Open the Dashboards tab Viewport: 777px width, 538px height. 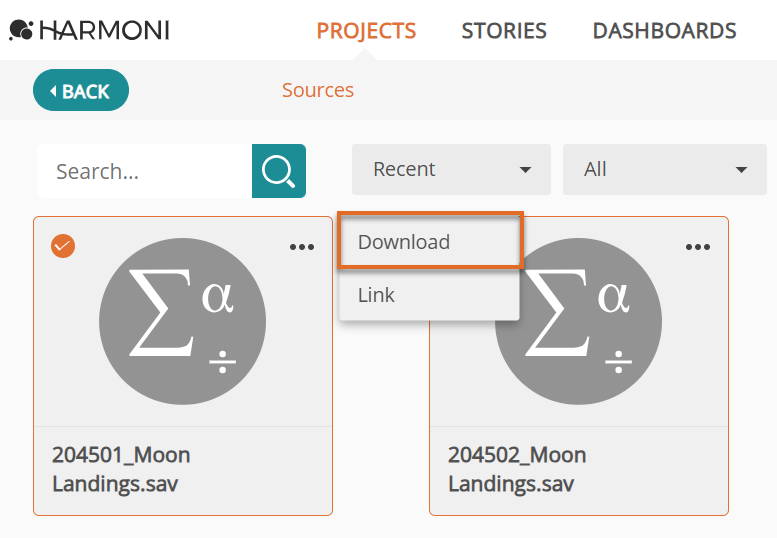[x=665, y=31]
